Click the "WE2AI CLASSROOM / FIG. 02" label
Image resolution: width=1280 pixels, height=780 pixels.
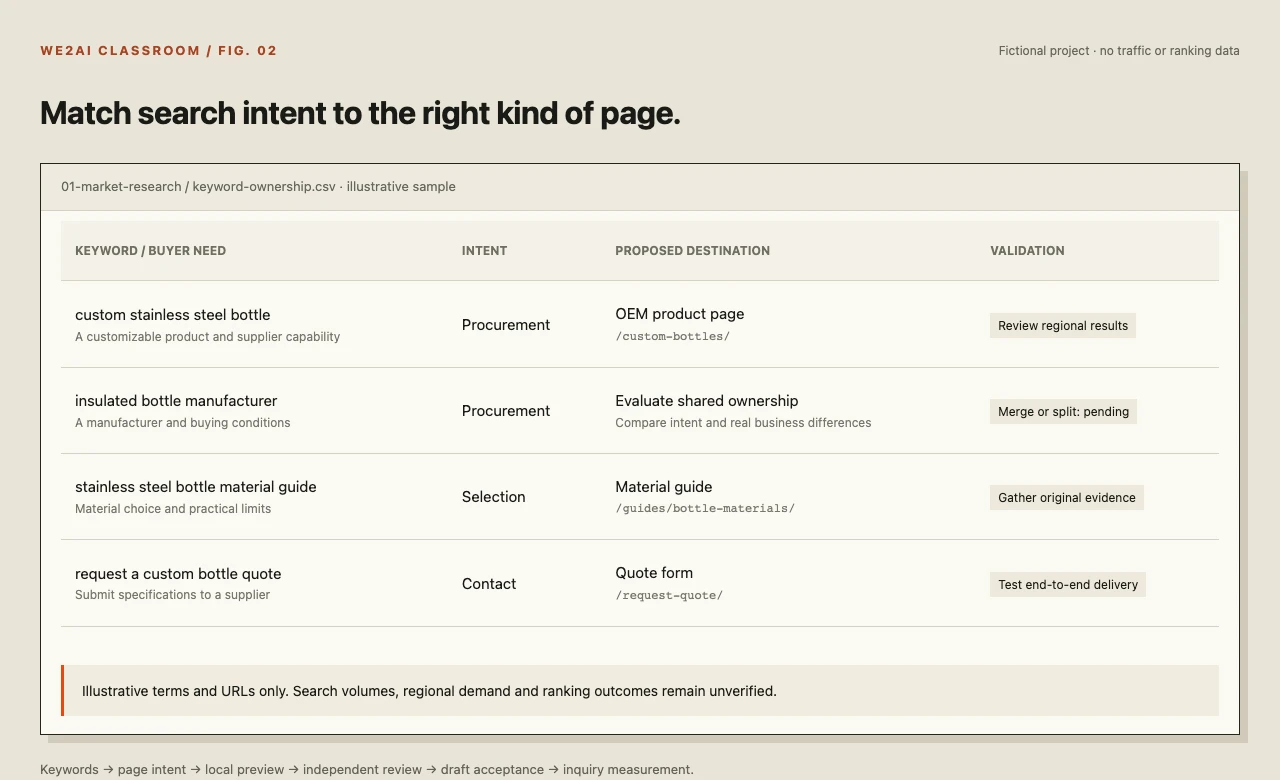tap(159, 51)
